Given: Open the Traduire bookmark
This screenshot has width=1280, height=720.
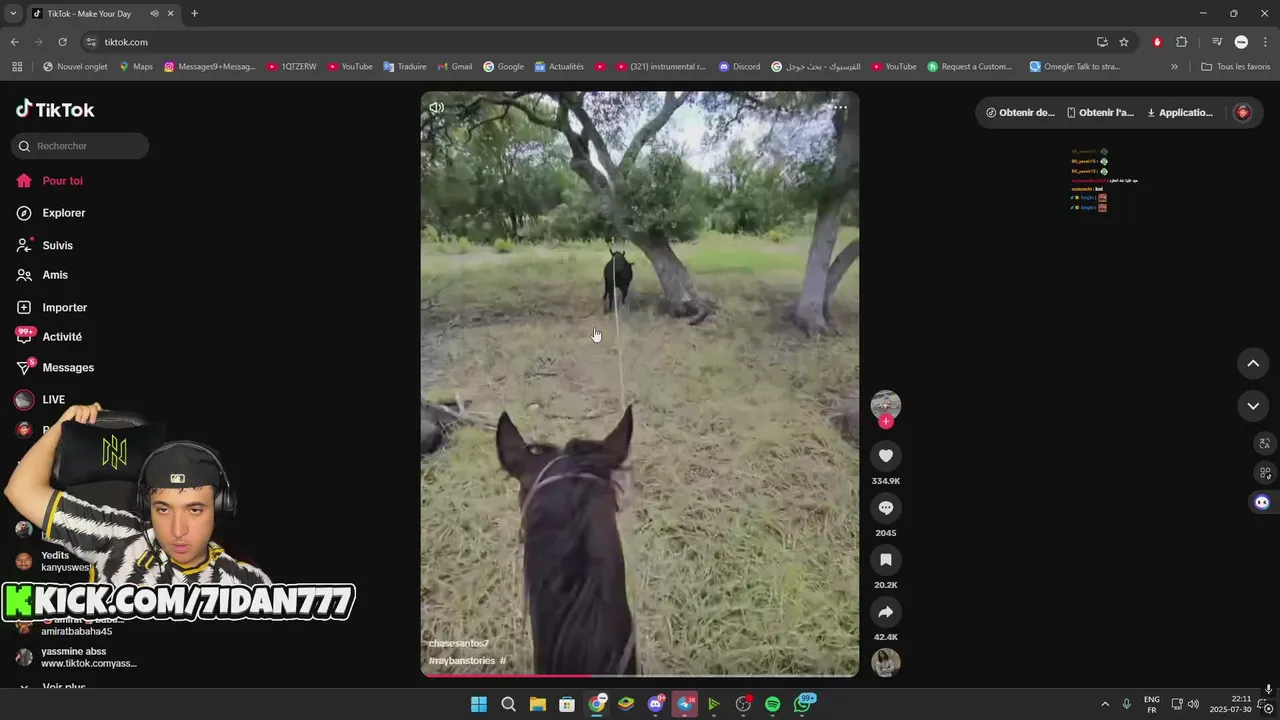Looking at the screenshot, I should pos(405,67).
